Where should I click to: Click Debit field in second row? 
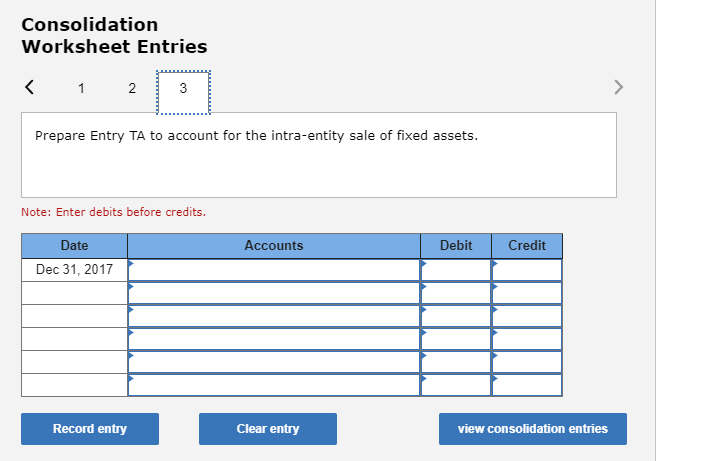tap(456, 293)
